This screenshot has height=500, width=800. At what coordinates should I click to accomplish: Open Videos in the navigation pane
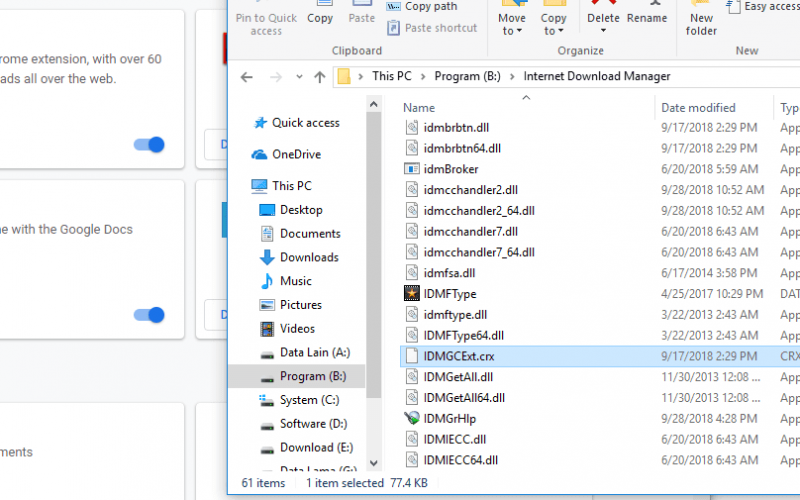pyautogui.click(x=287, y=329)
